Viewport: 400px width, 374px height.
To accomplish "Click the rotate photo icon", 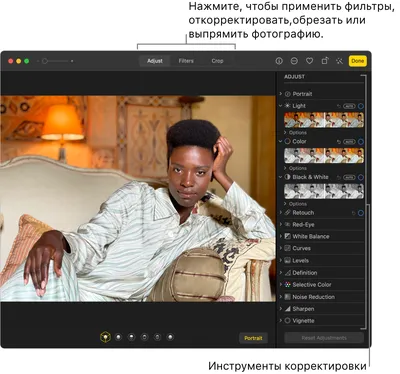I will coord(325,61).
